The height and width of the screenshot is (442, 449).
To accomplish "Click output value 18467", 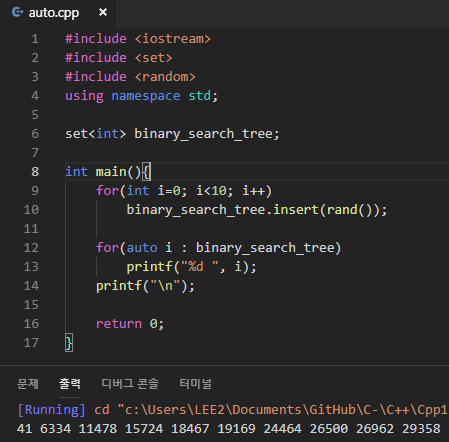I will click(x=190, y=429).
